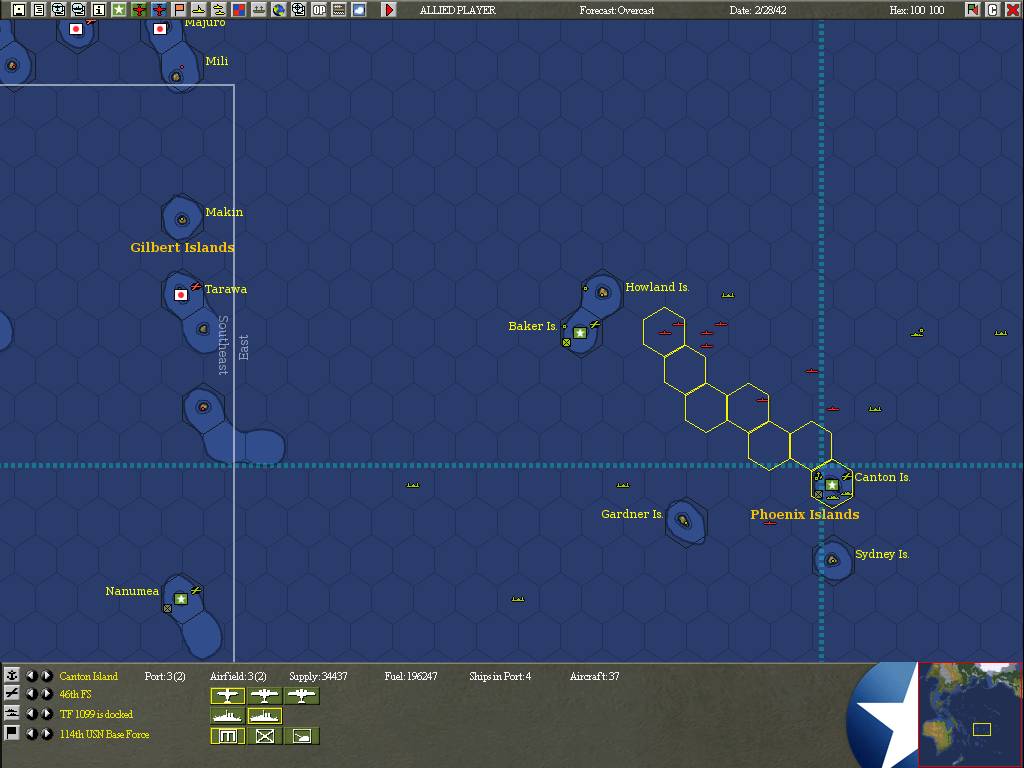Select the third aircraft unit button
This screenshot has width=1024, height=768.
(x=302, y=696)
